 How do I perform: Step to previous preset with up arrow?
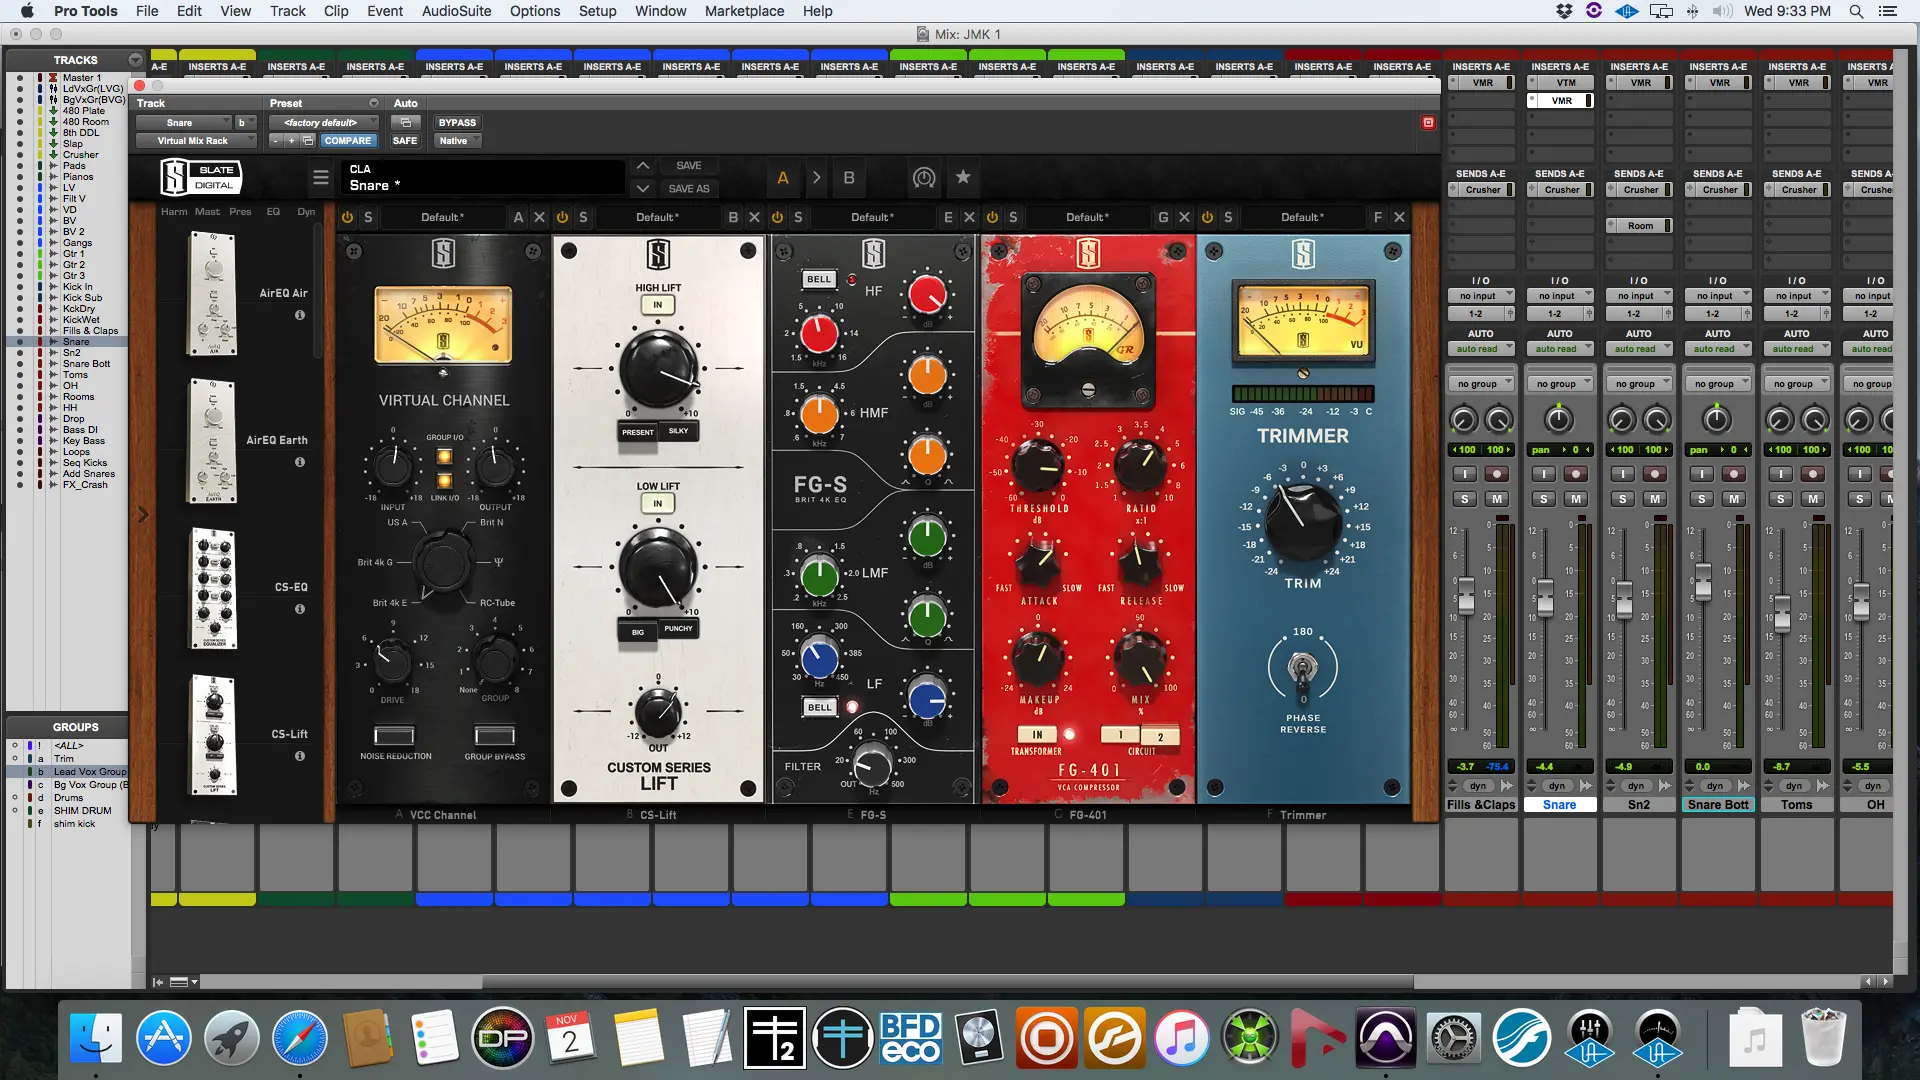pos(643,166)
